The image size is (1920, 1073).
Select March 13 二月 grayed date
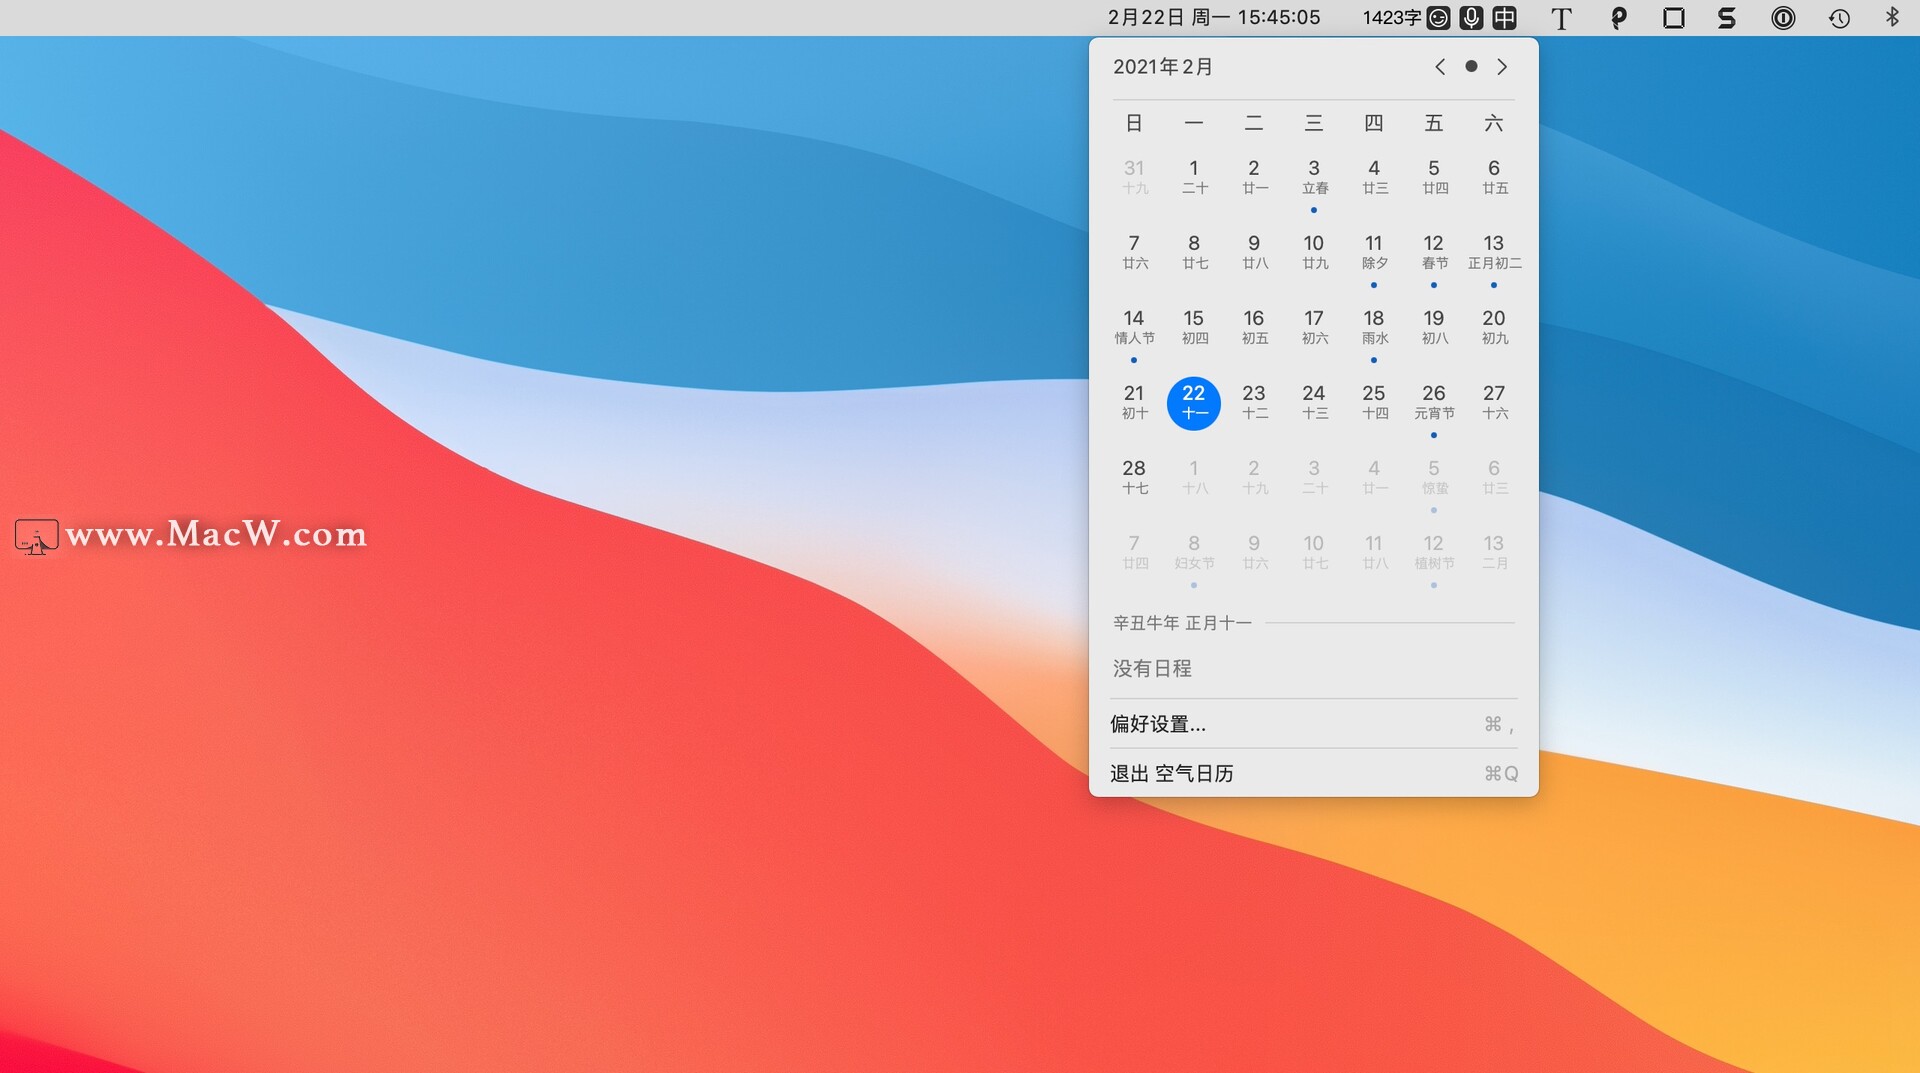[1494, 553]
